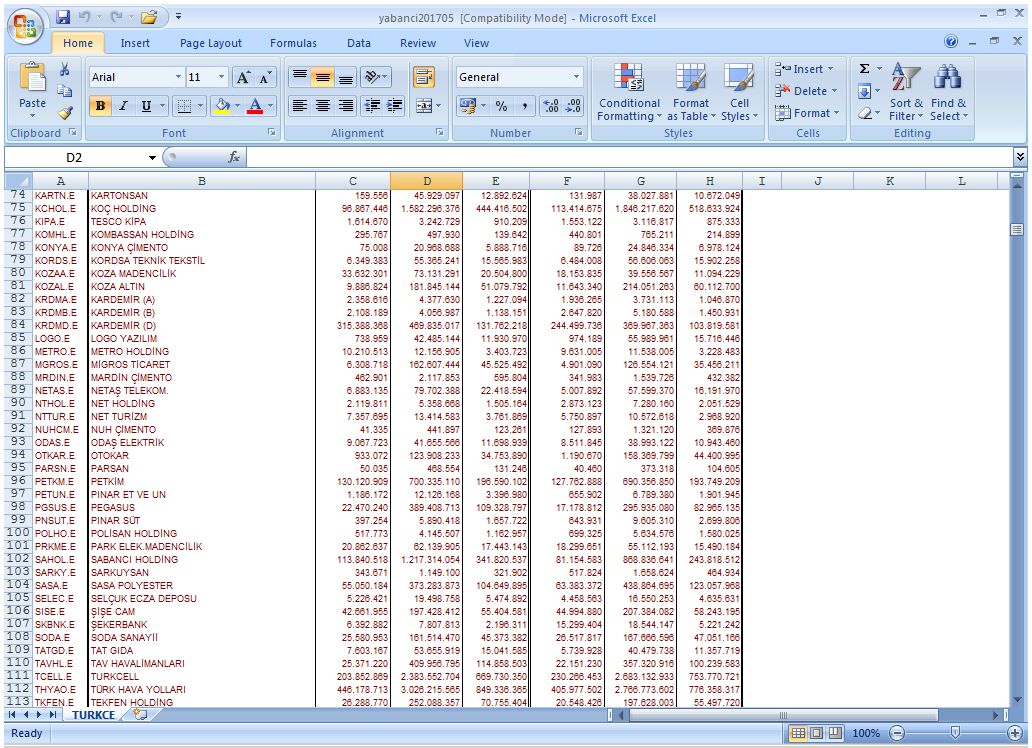Open the Review tab
Viewport: 1032px width, 748px height.
click(x=418, y=43)
